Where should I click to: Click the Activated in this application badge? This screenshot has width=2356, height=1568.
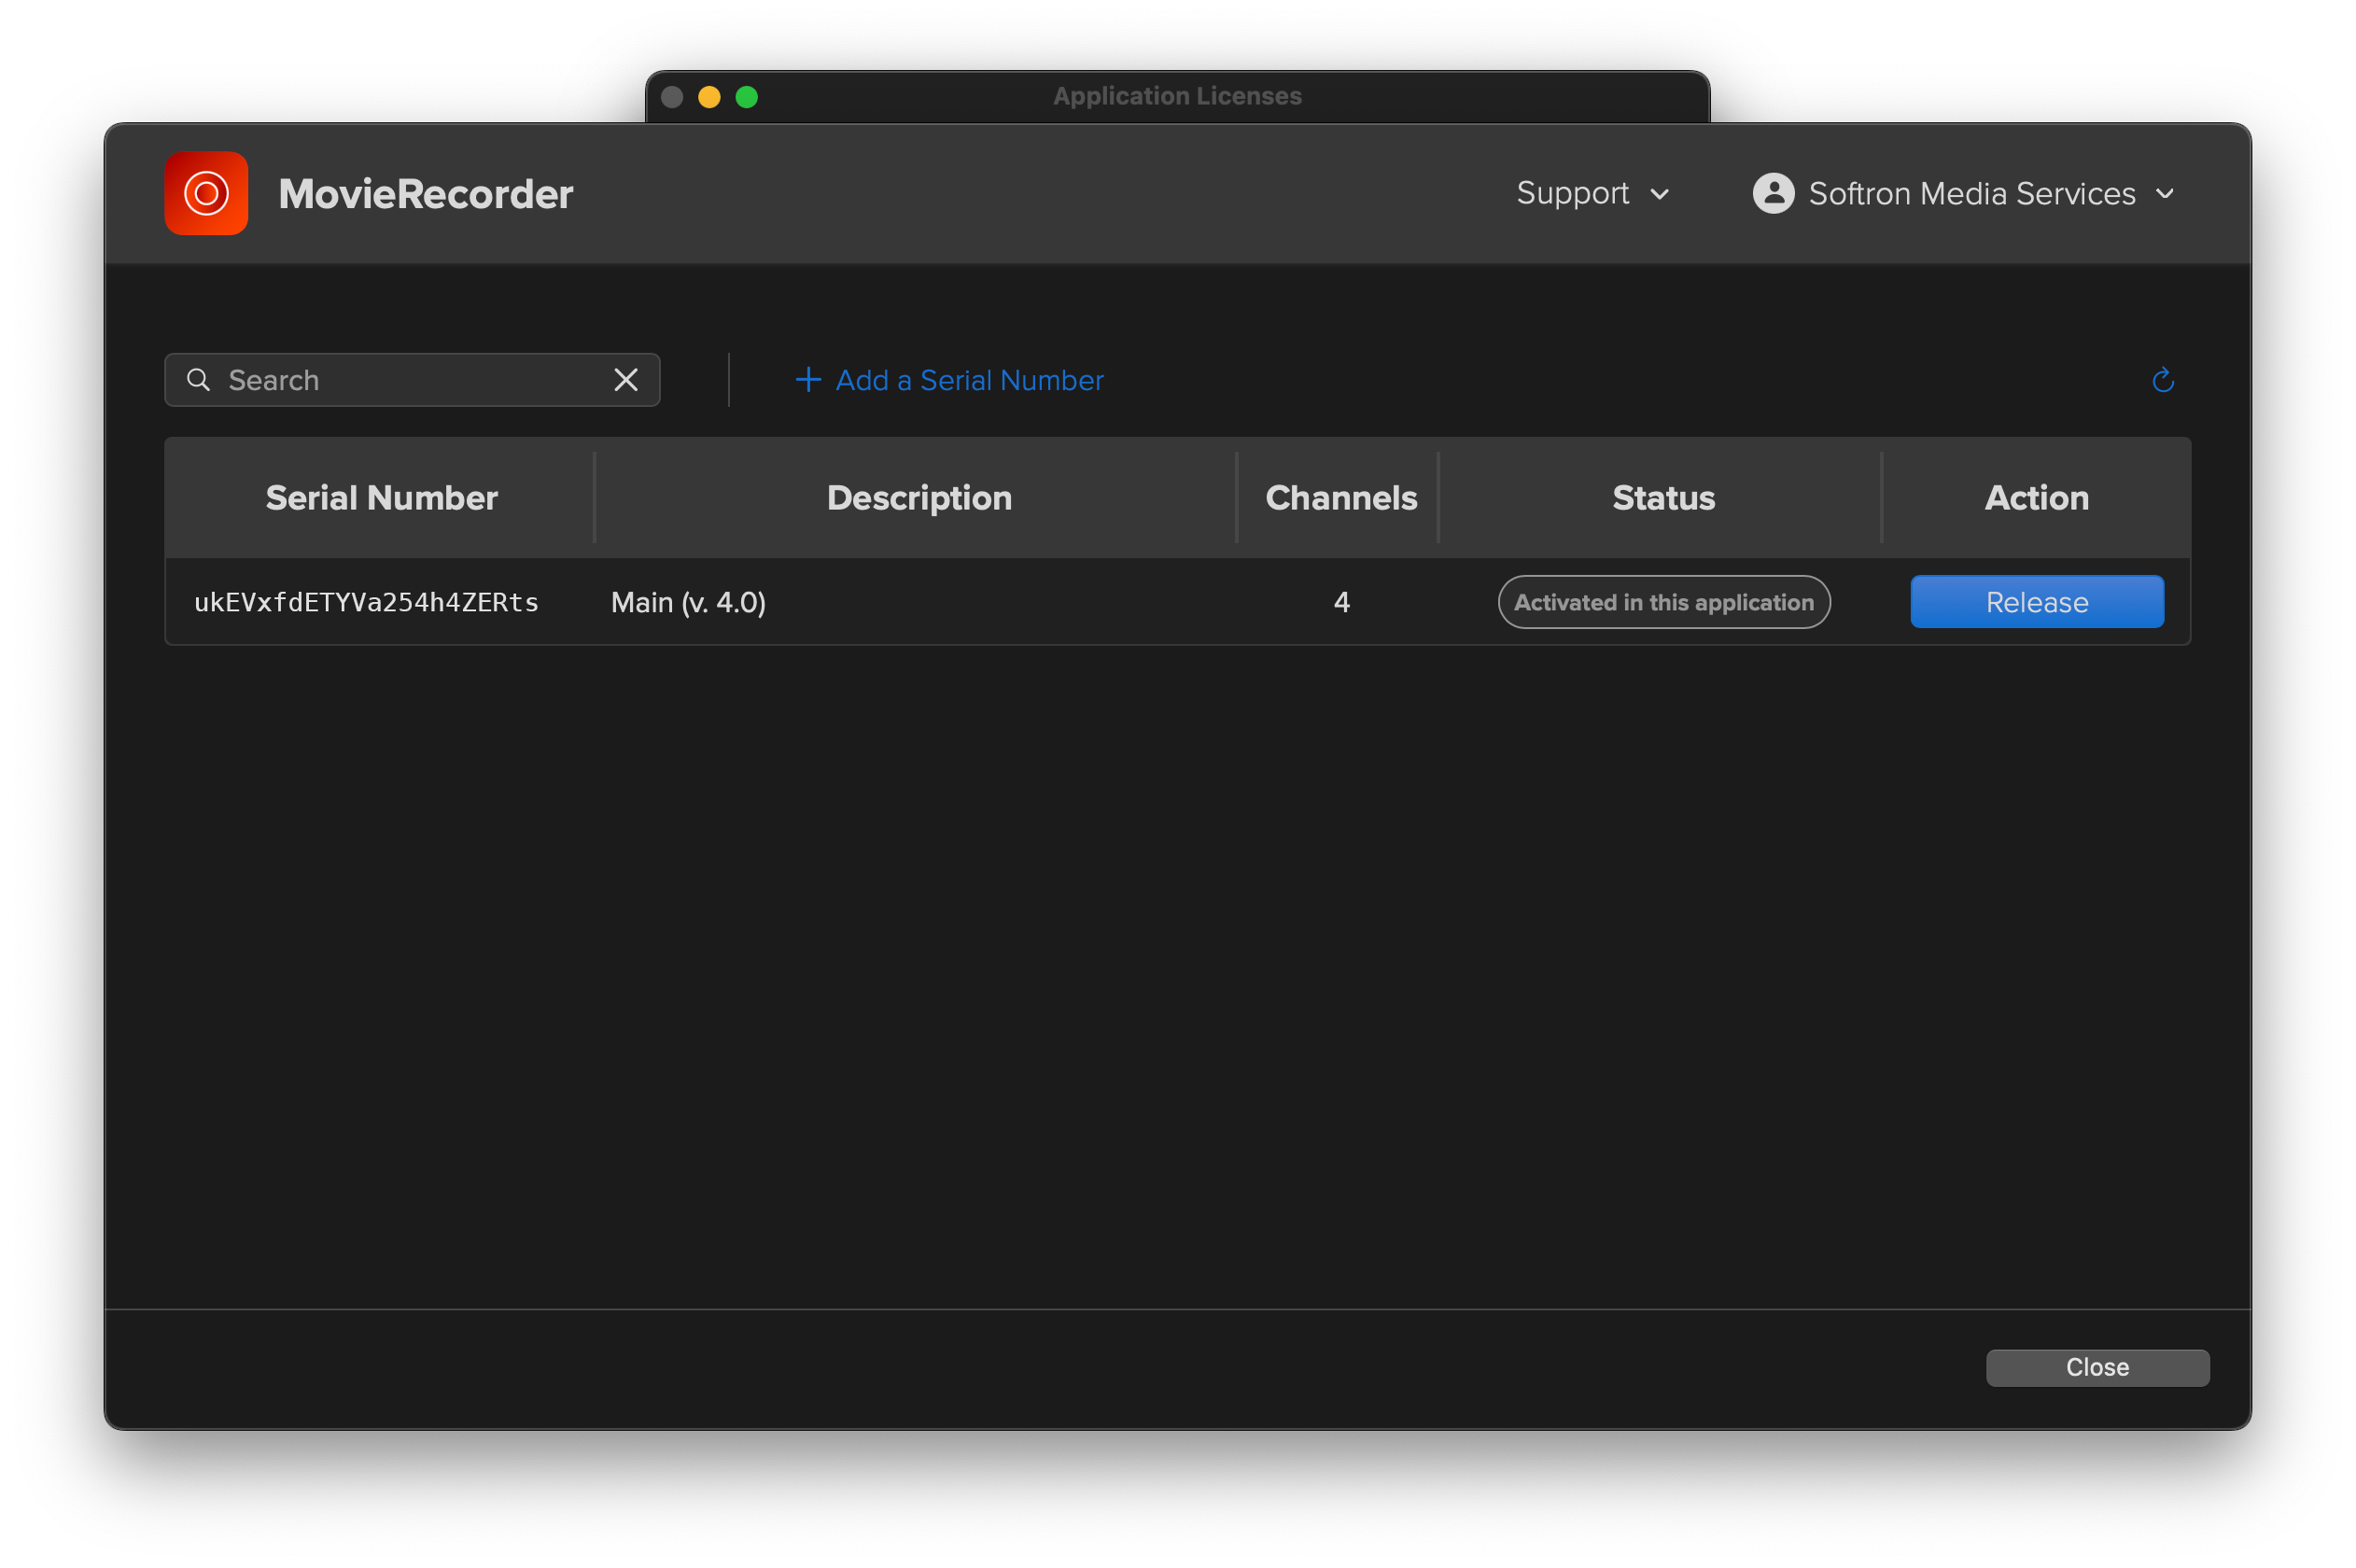click(x=1663, y=602)
